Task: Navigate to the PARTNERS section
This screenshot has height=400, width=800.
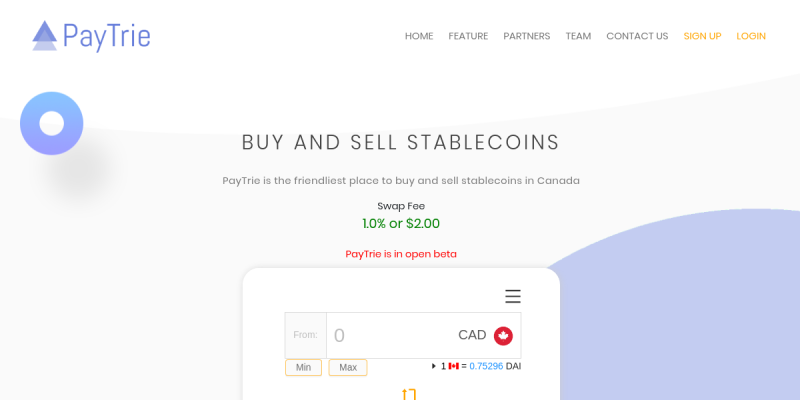Action: click(527, 36)
